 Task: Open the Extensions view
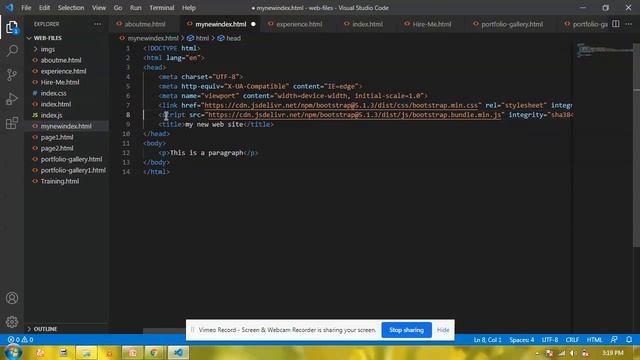pos(12,123)
